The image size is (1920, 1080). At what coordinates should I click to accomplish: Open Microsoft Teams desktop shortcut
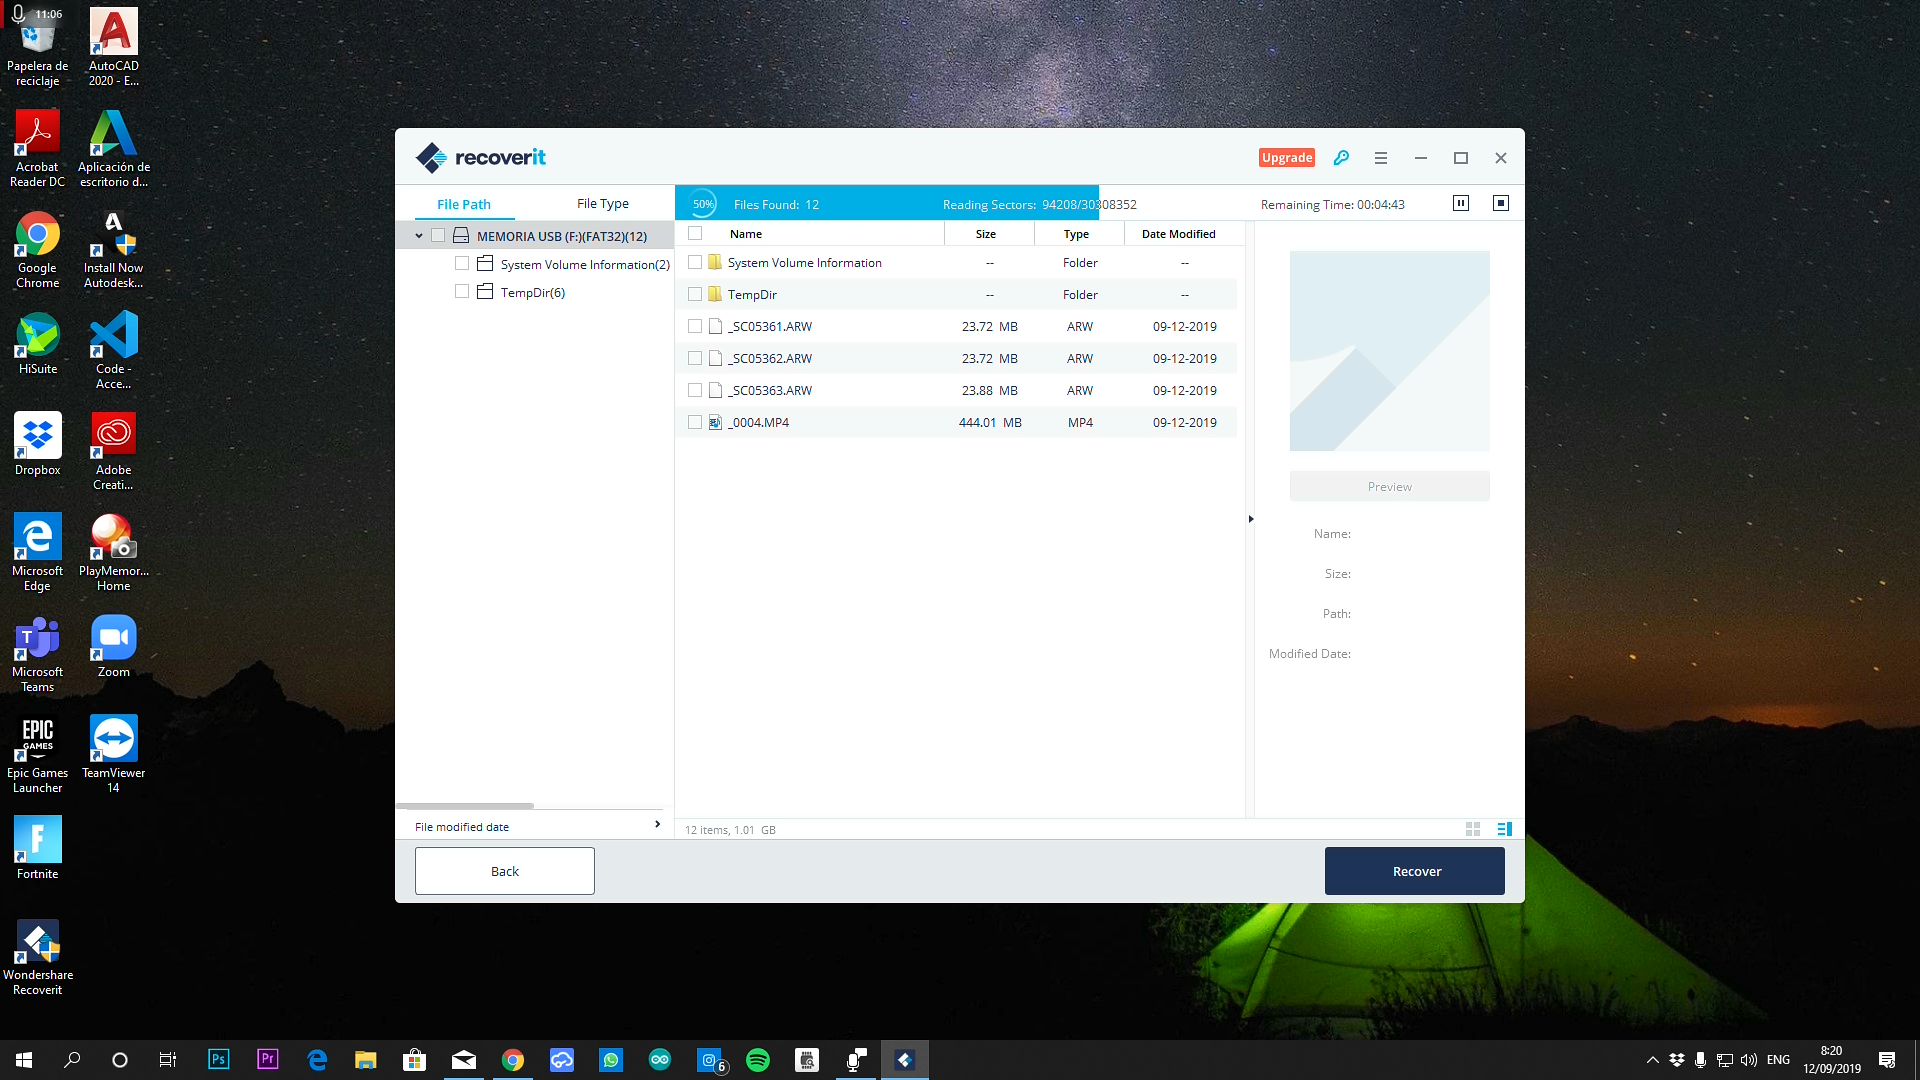[37, 654]
